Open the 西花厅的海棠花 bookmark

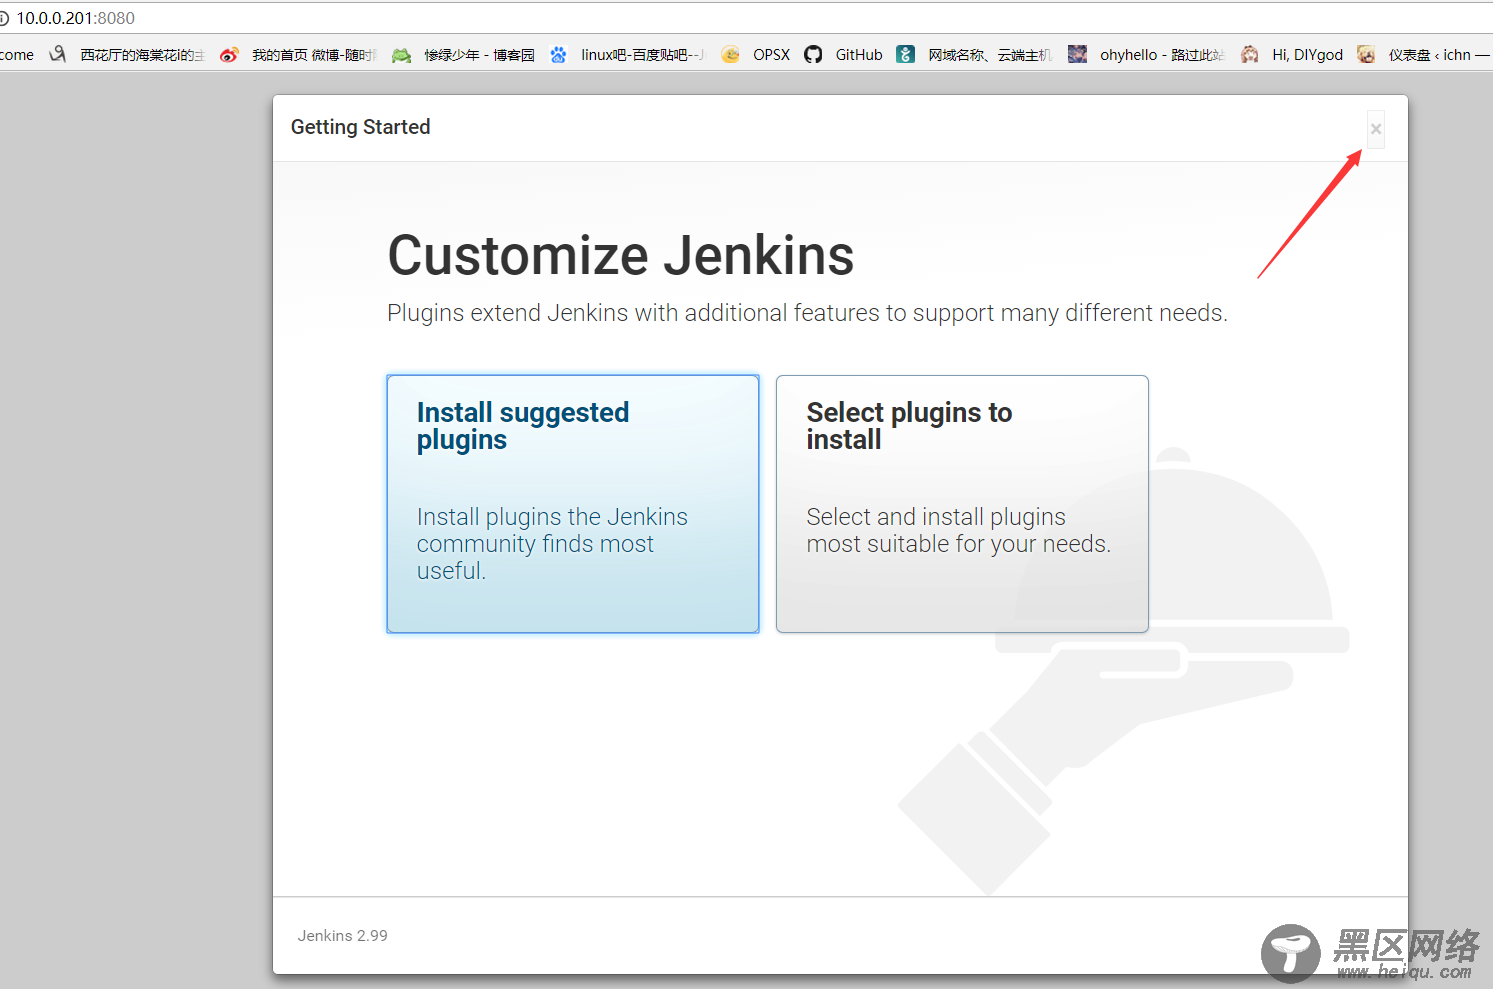pos(127,55)
